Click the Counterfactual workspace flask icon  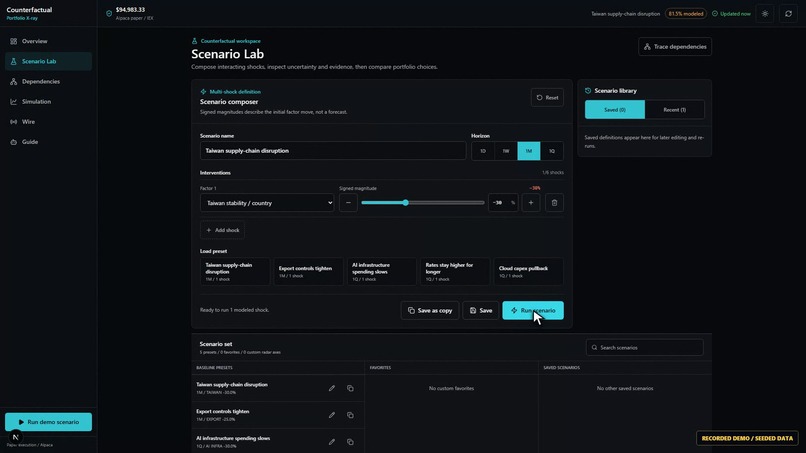click(194, 41)
